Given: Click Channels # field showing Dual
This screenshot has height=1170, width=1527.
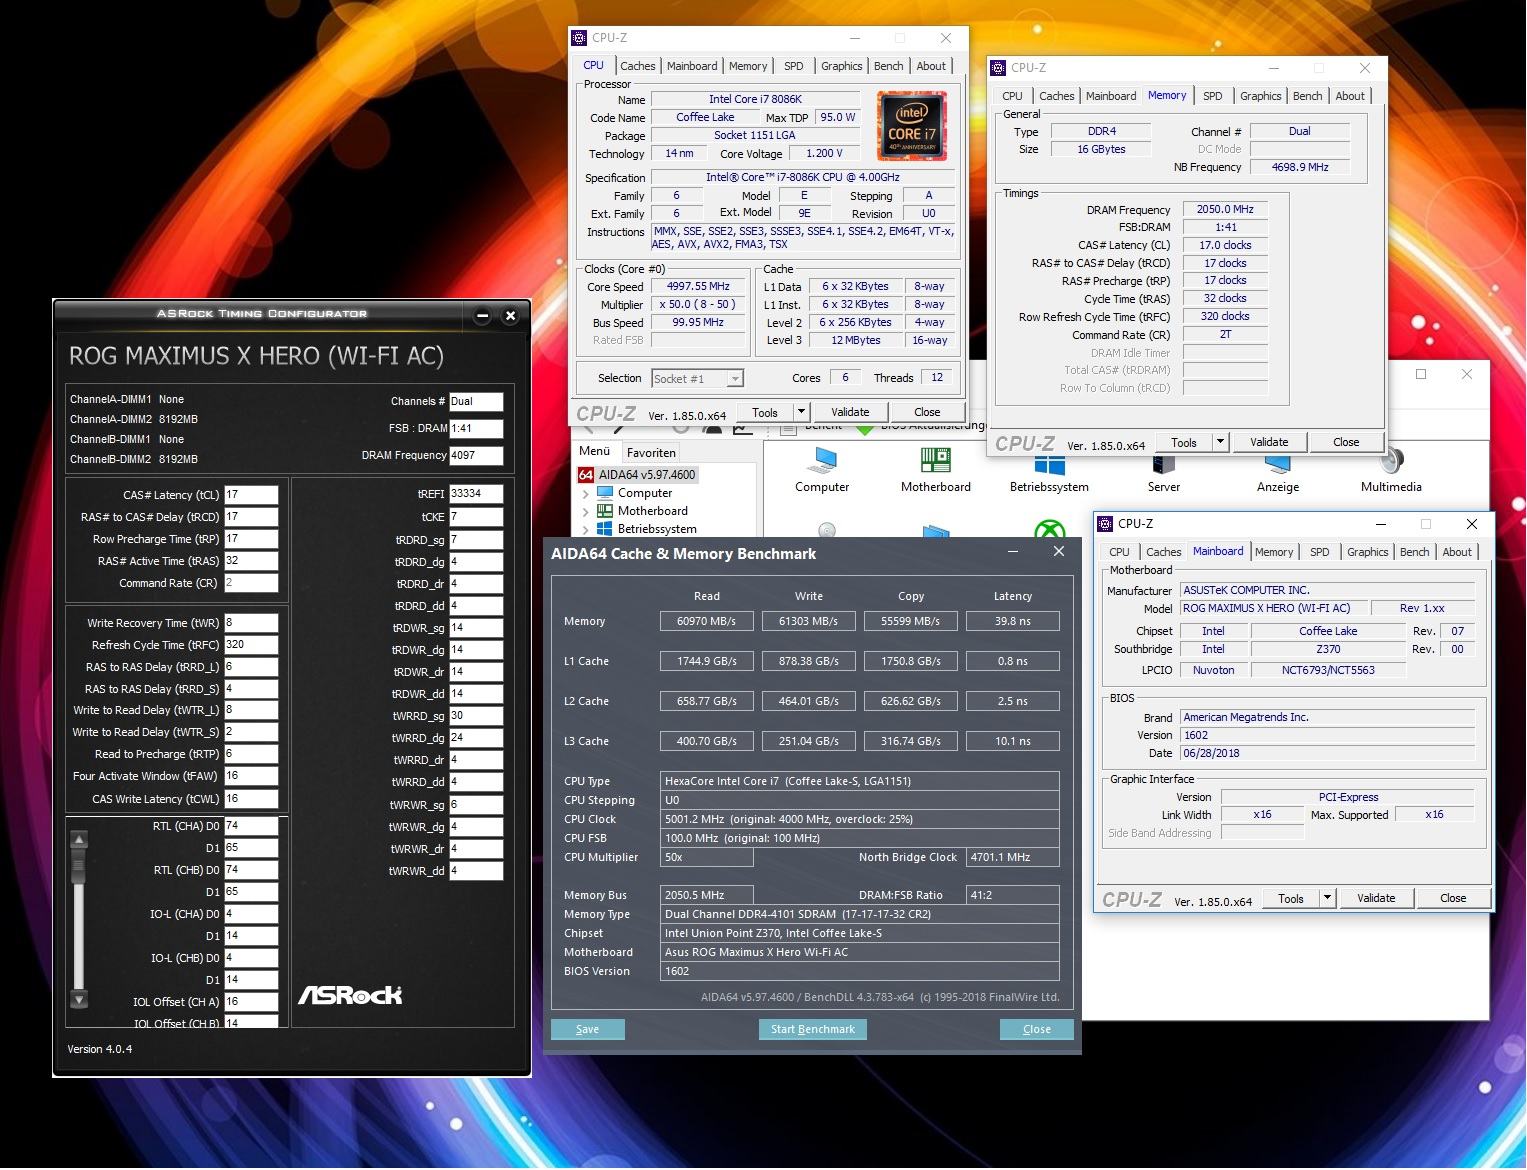Looking at the screenshot, I should [x=476, y=401].
